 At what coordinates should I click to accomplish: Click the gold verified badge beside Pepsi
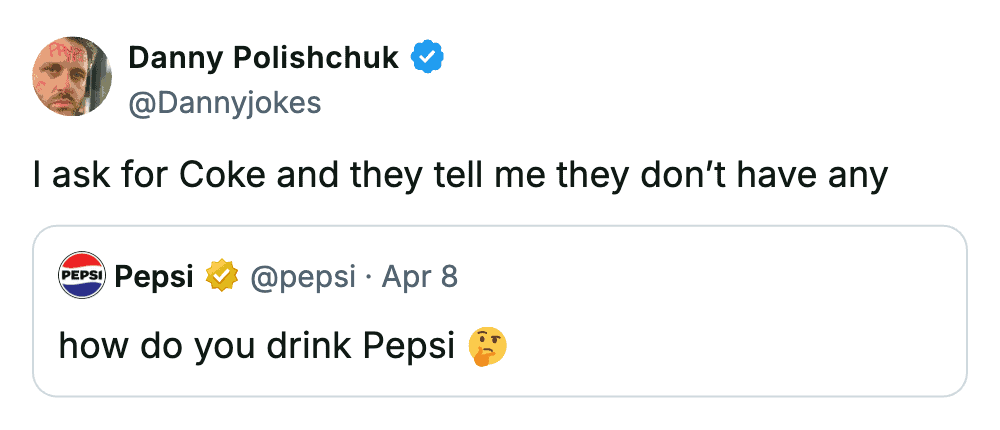pyautogui.click(x=220, y=276)
